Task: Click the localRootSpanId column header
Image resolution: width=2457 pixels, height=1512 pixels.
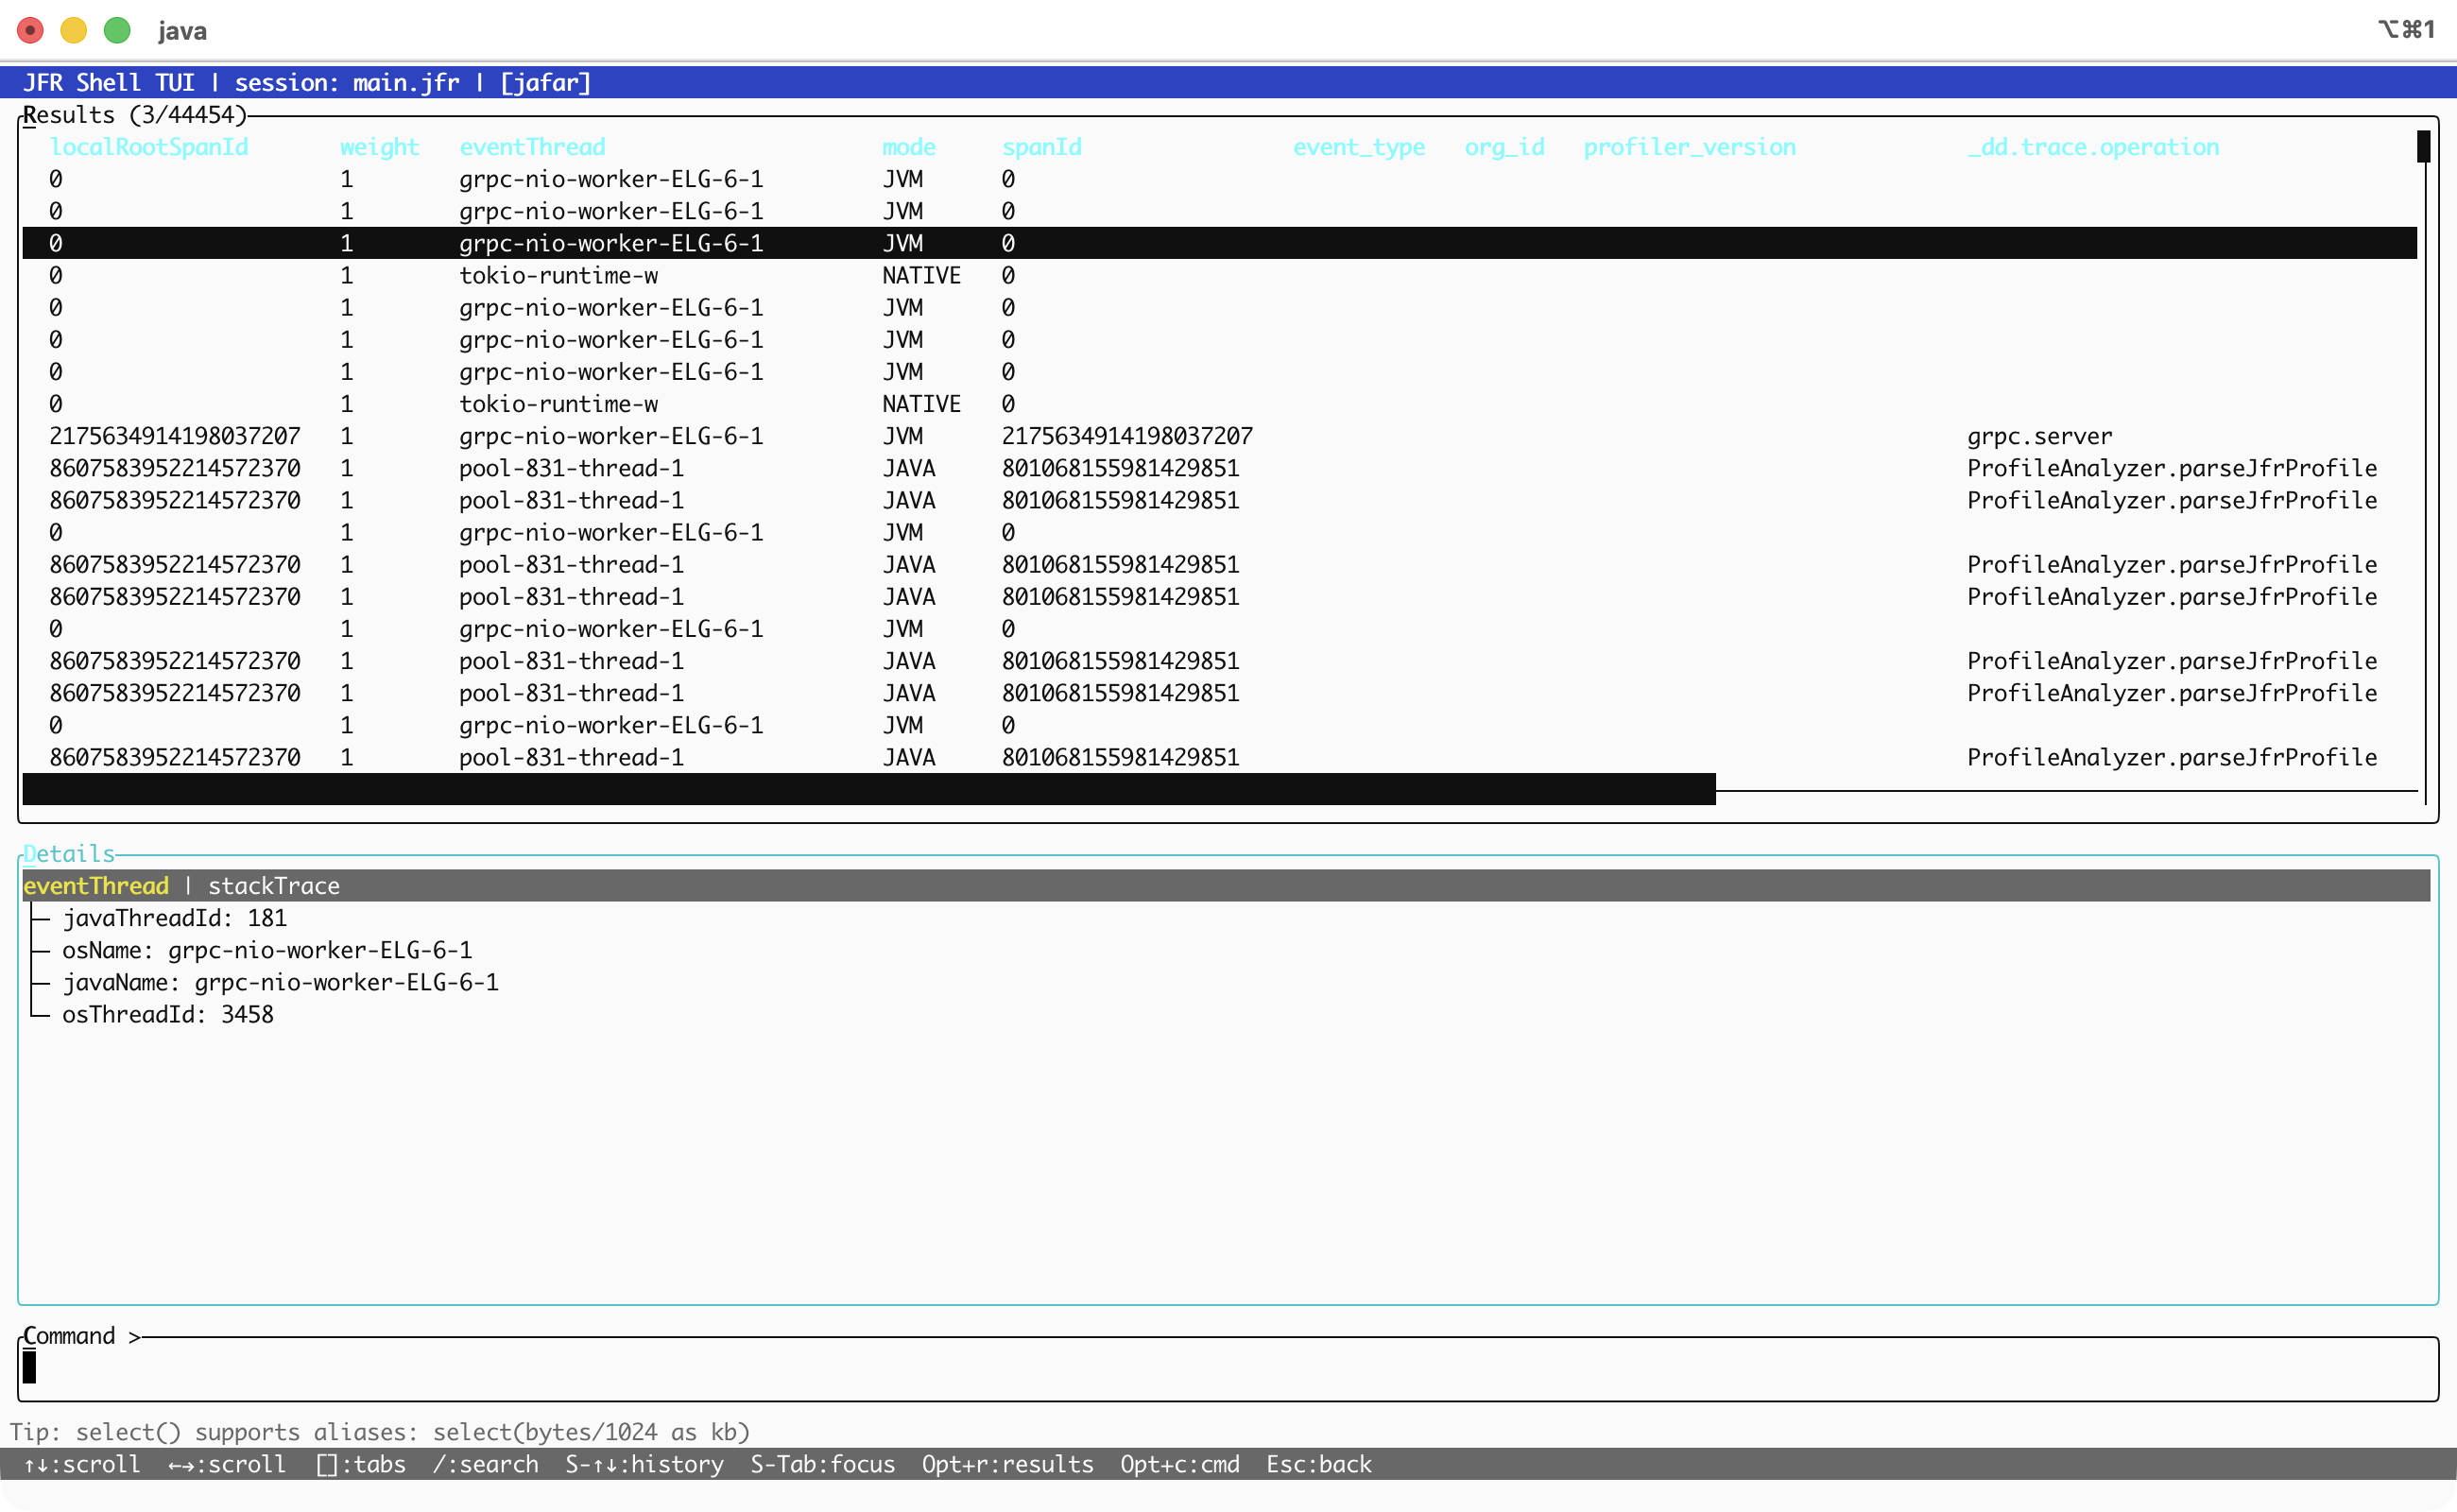Action: pos(148,147)
